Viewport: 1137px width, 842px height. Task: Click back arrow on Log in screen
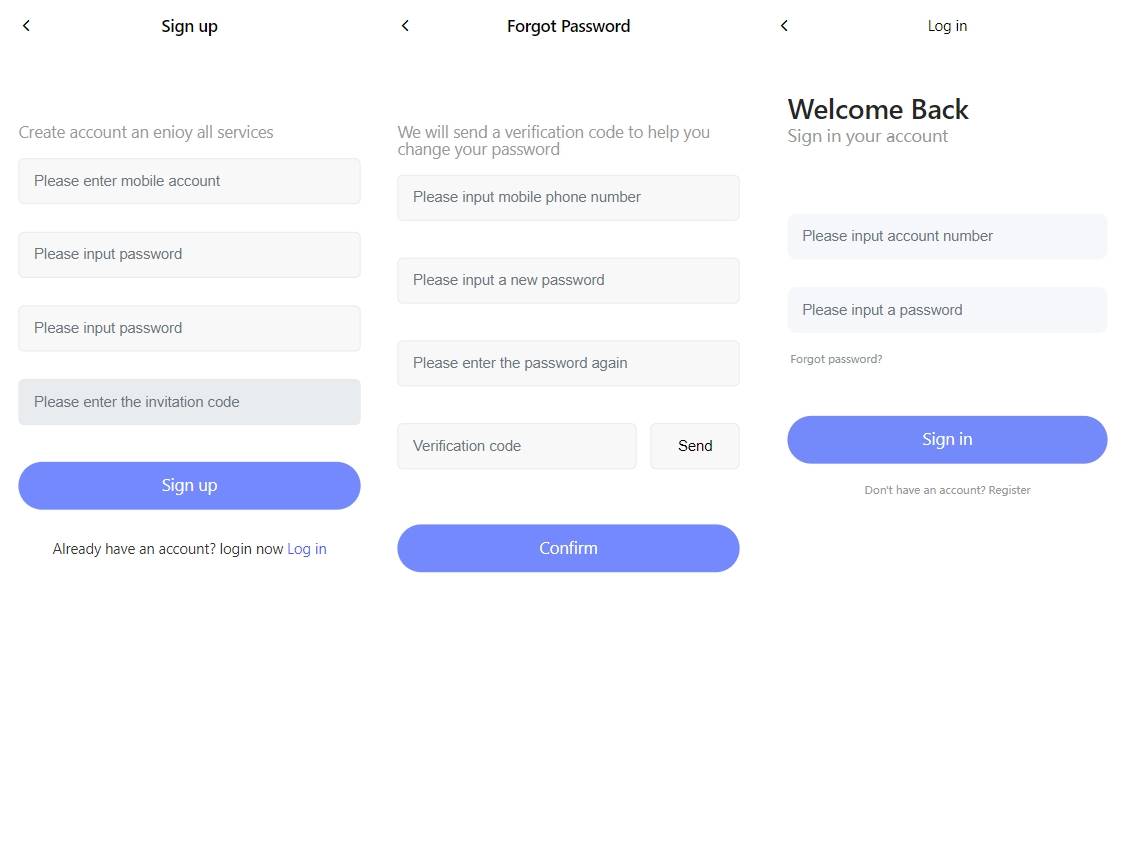(x=784, y=26)
